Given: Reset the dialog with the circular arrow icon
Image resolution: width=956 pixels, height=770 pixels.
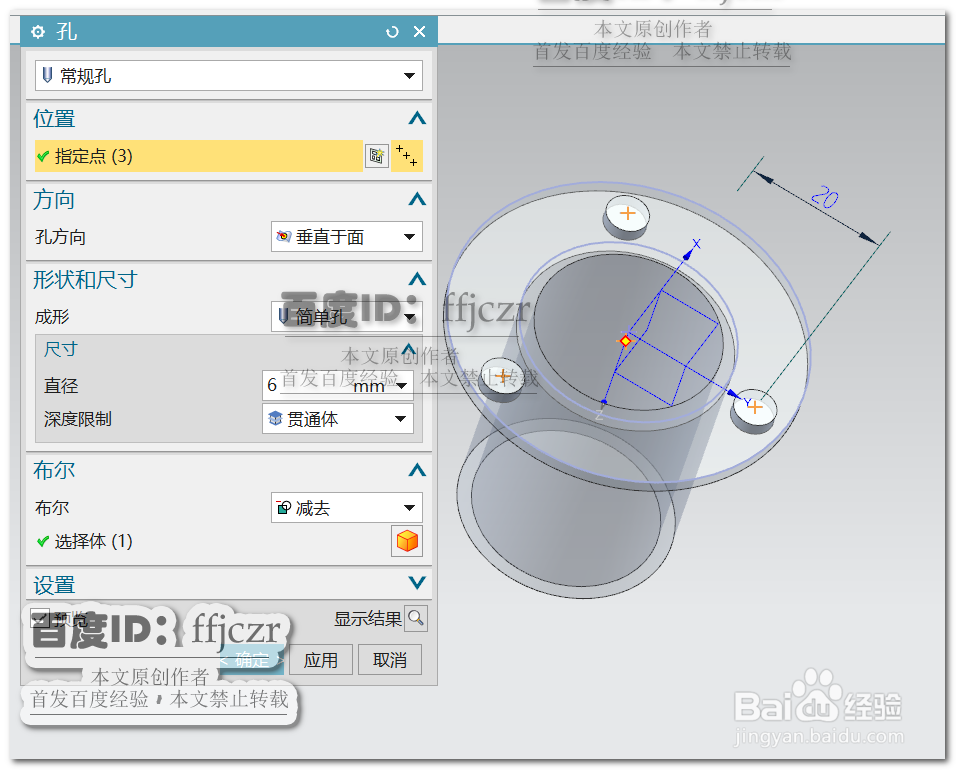Looking at the screenshot, I should pyautogui.click(x=392, y=32).
